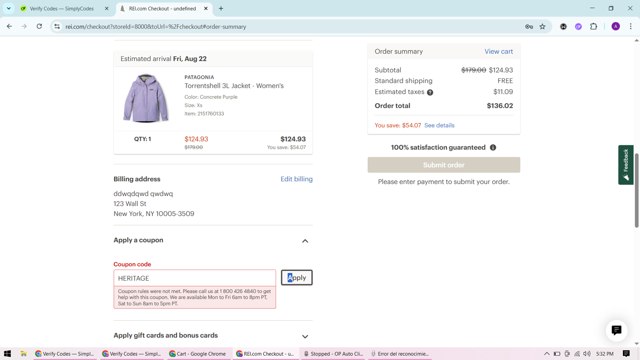
Task: Close the REI.com Checkout tab
Action: (x=206, y=9)
